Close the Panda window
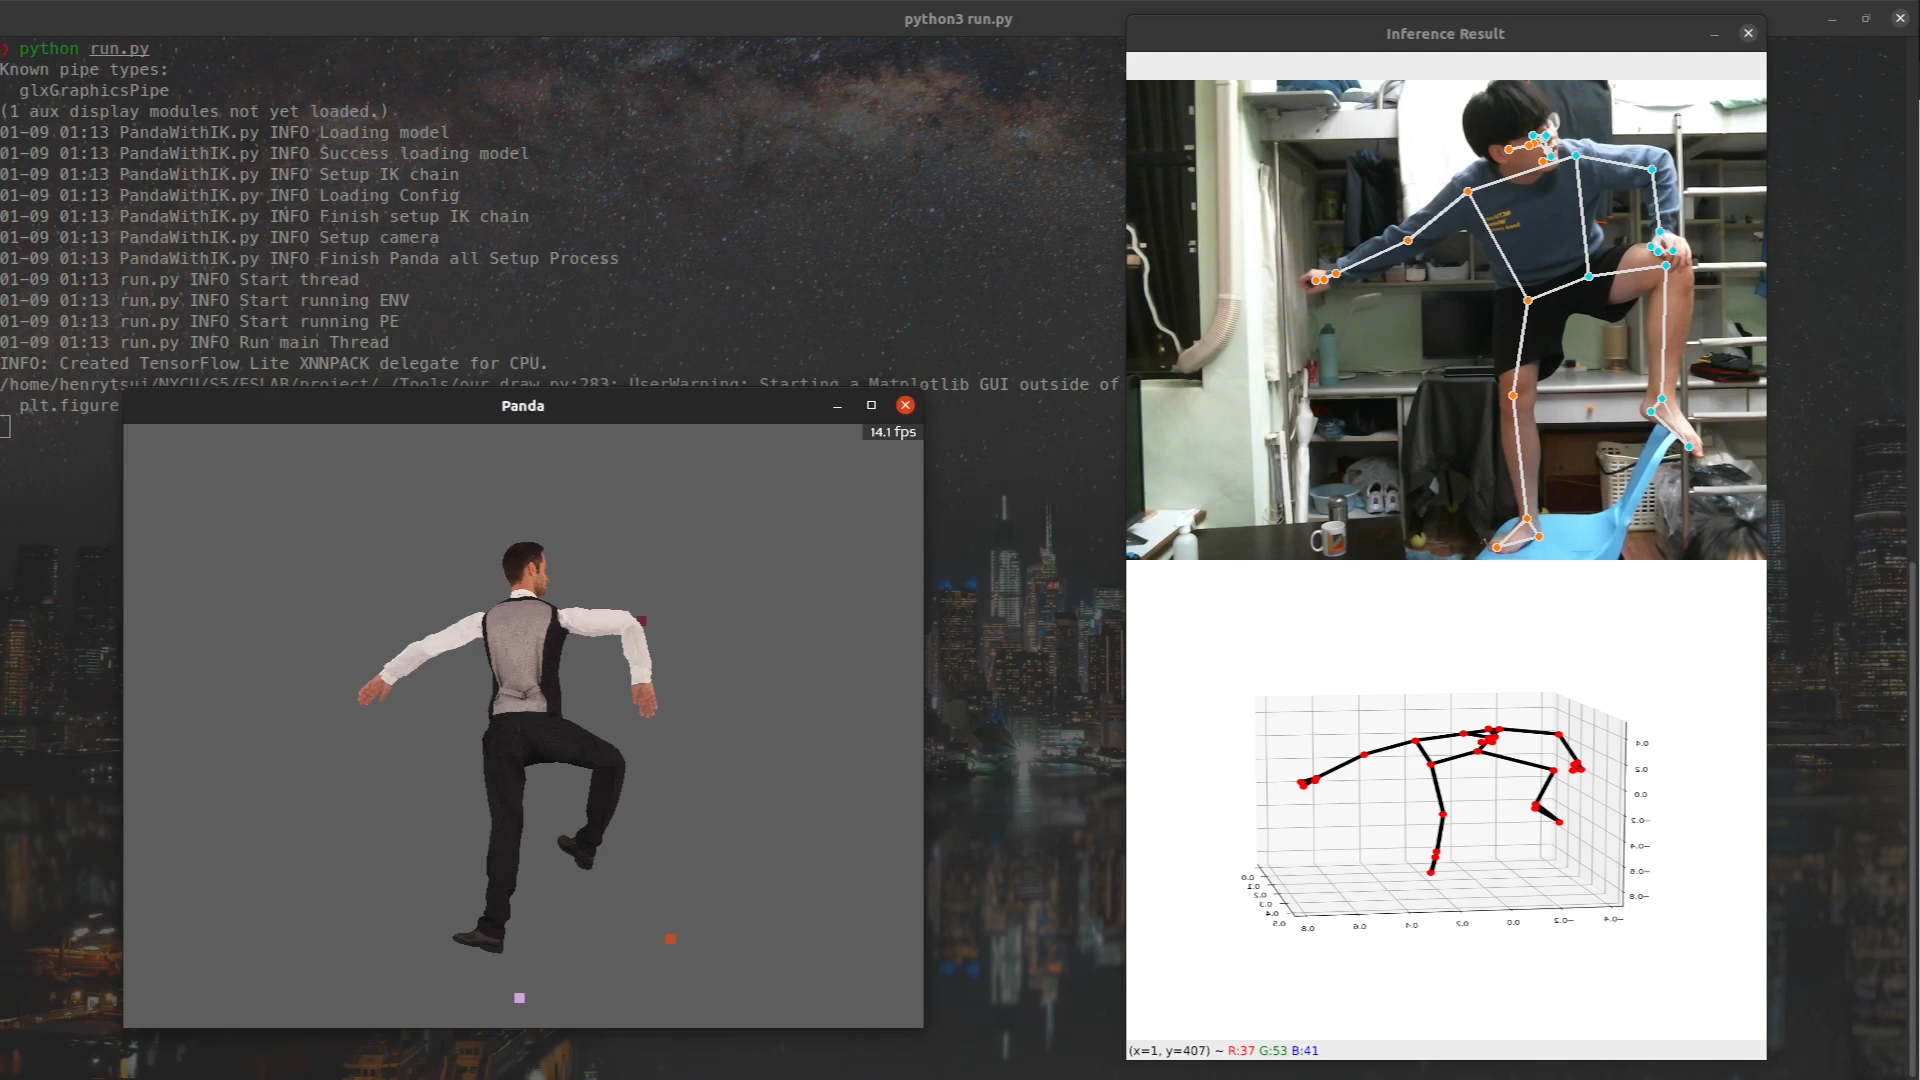This screenshot has height=1080, width=1920. pyautogui.click(x=905, y=405)
